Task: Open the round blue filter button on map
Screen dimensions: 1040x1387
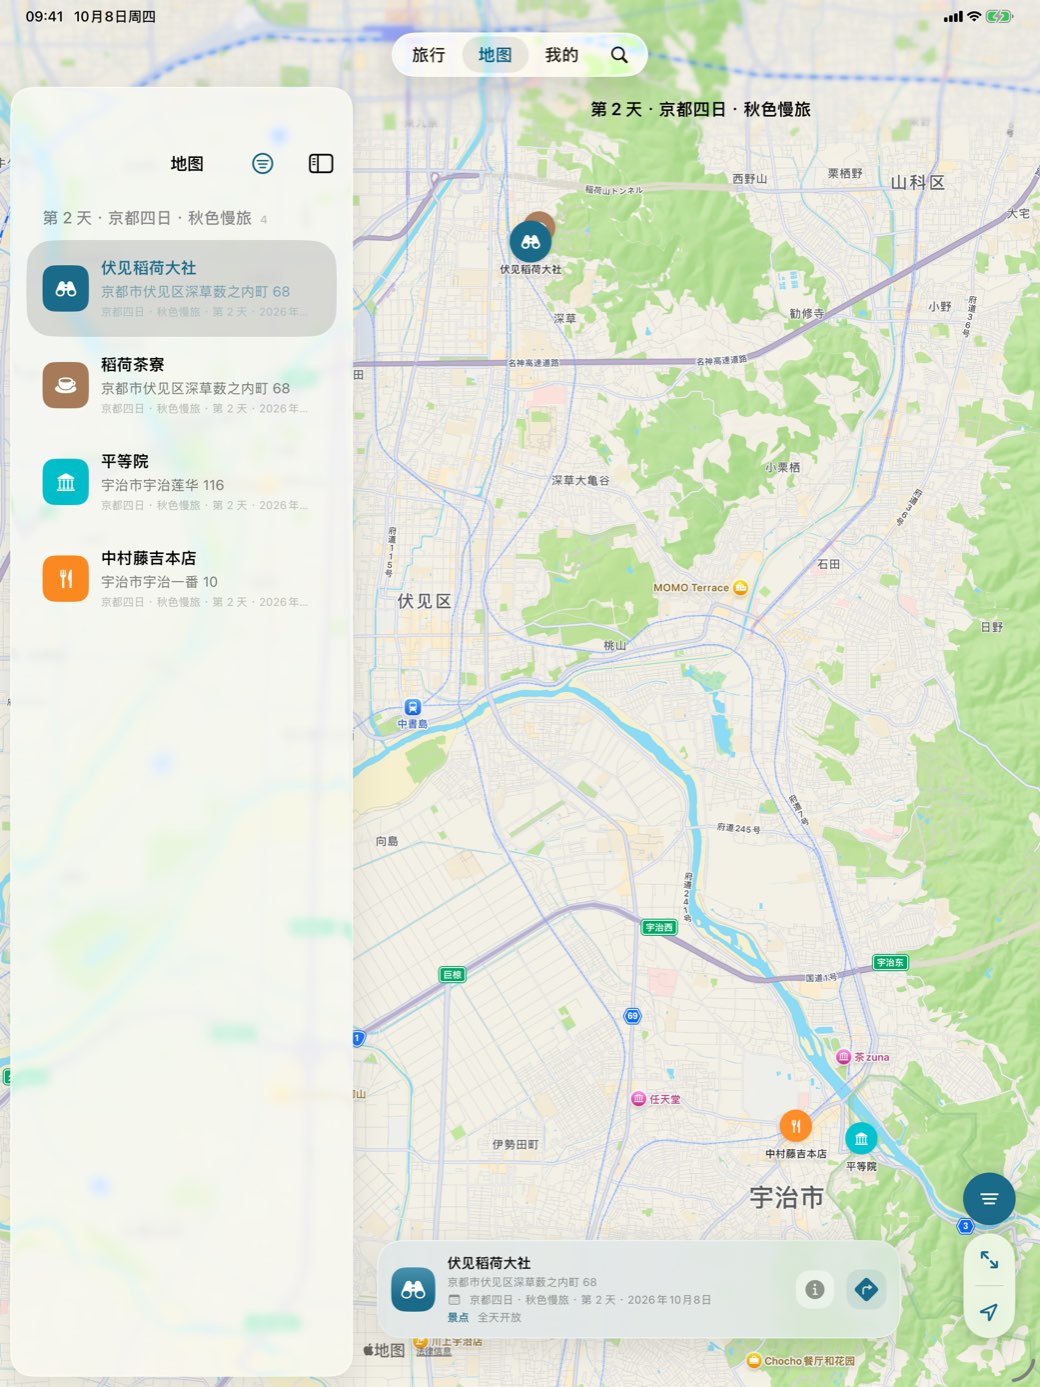Action: [x=989, y=1199]
